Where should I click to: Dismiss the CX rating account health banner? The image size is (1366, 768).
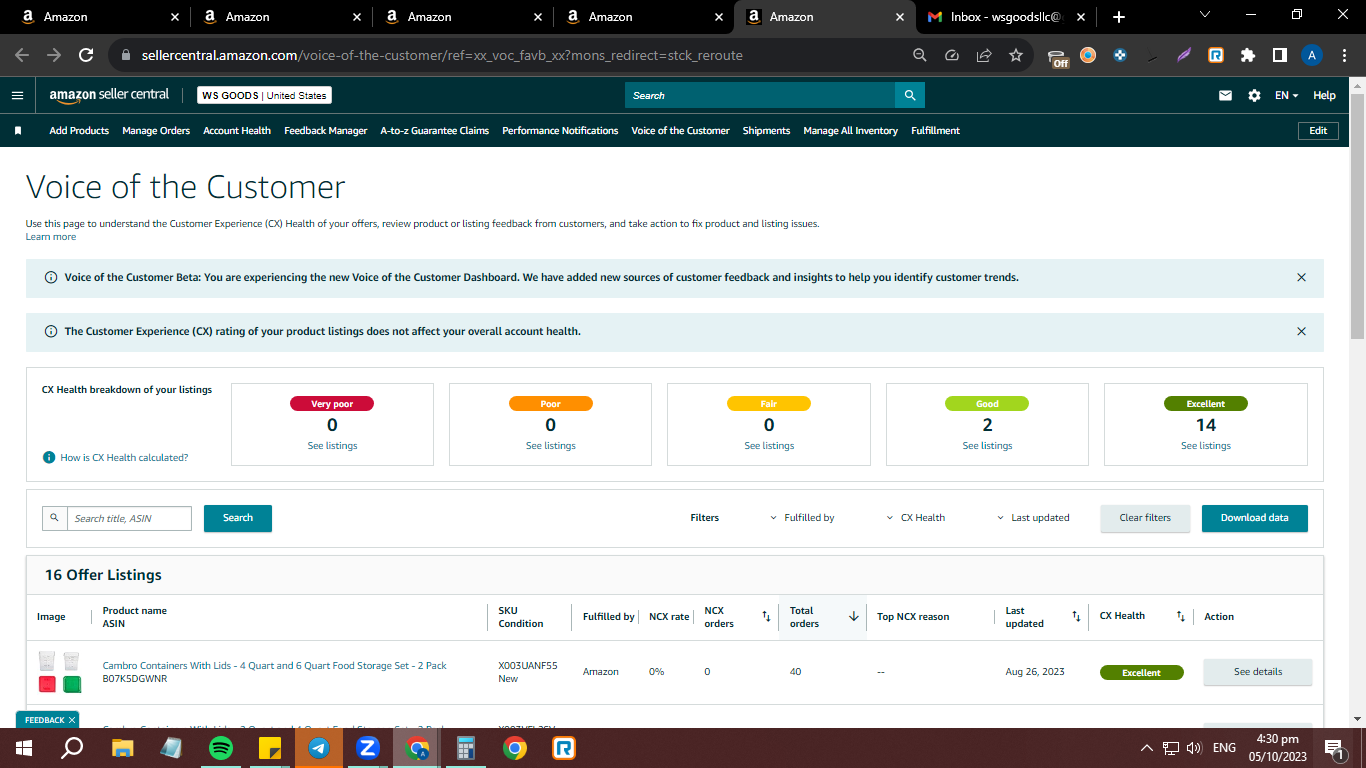point(1301,331)
